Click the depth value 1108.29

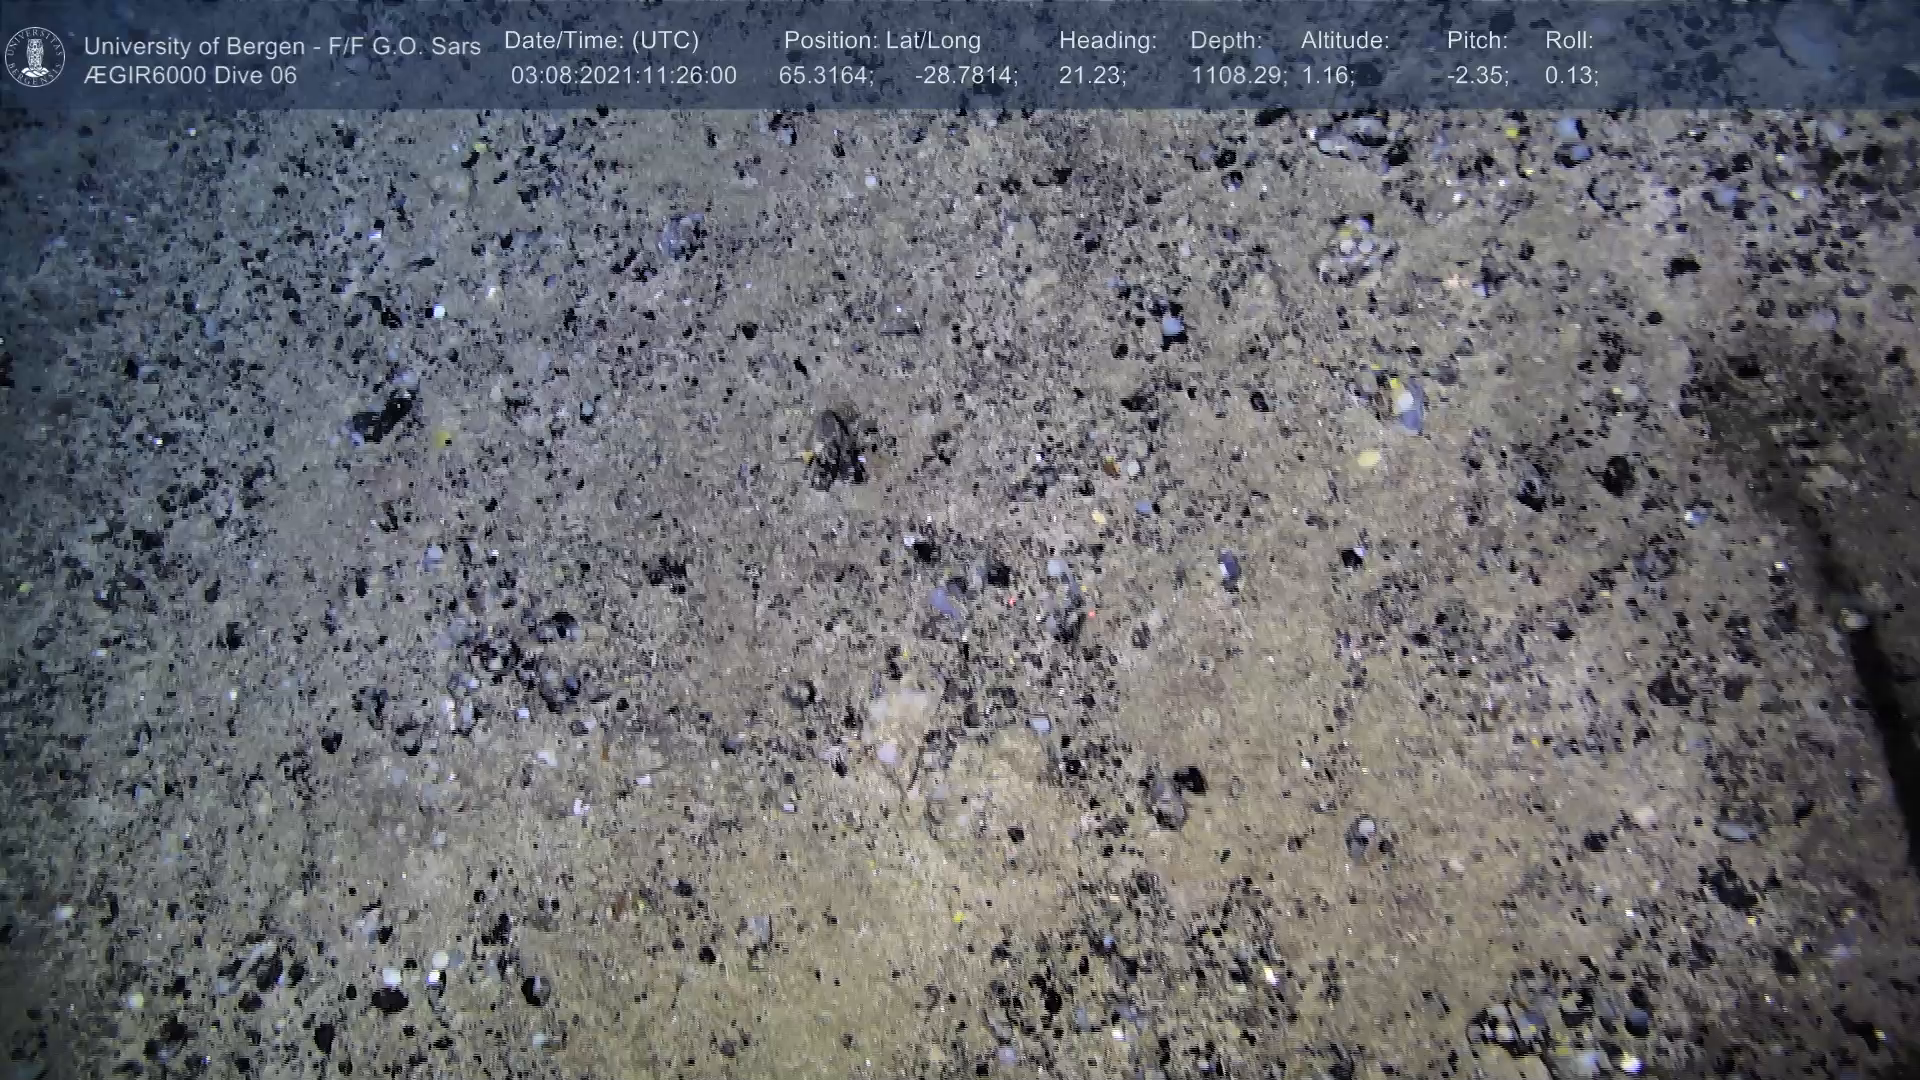coord(1238,76)
